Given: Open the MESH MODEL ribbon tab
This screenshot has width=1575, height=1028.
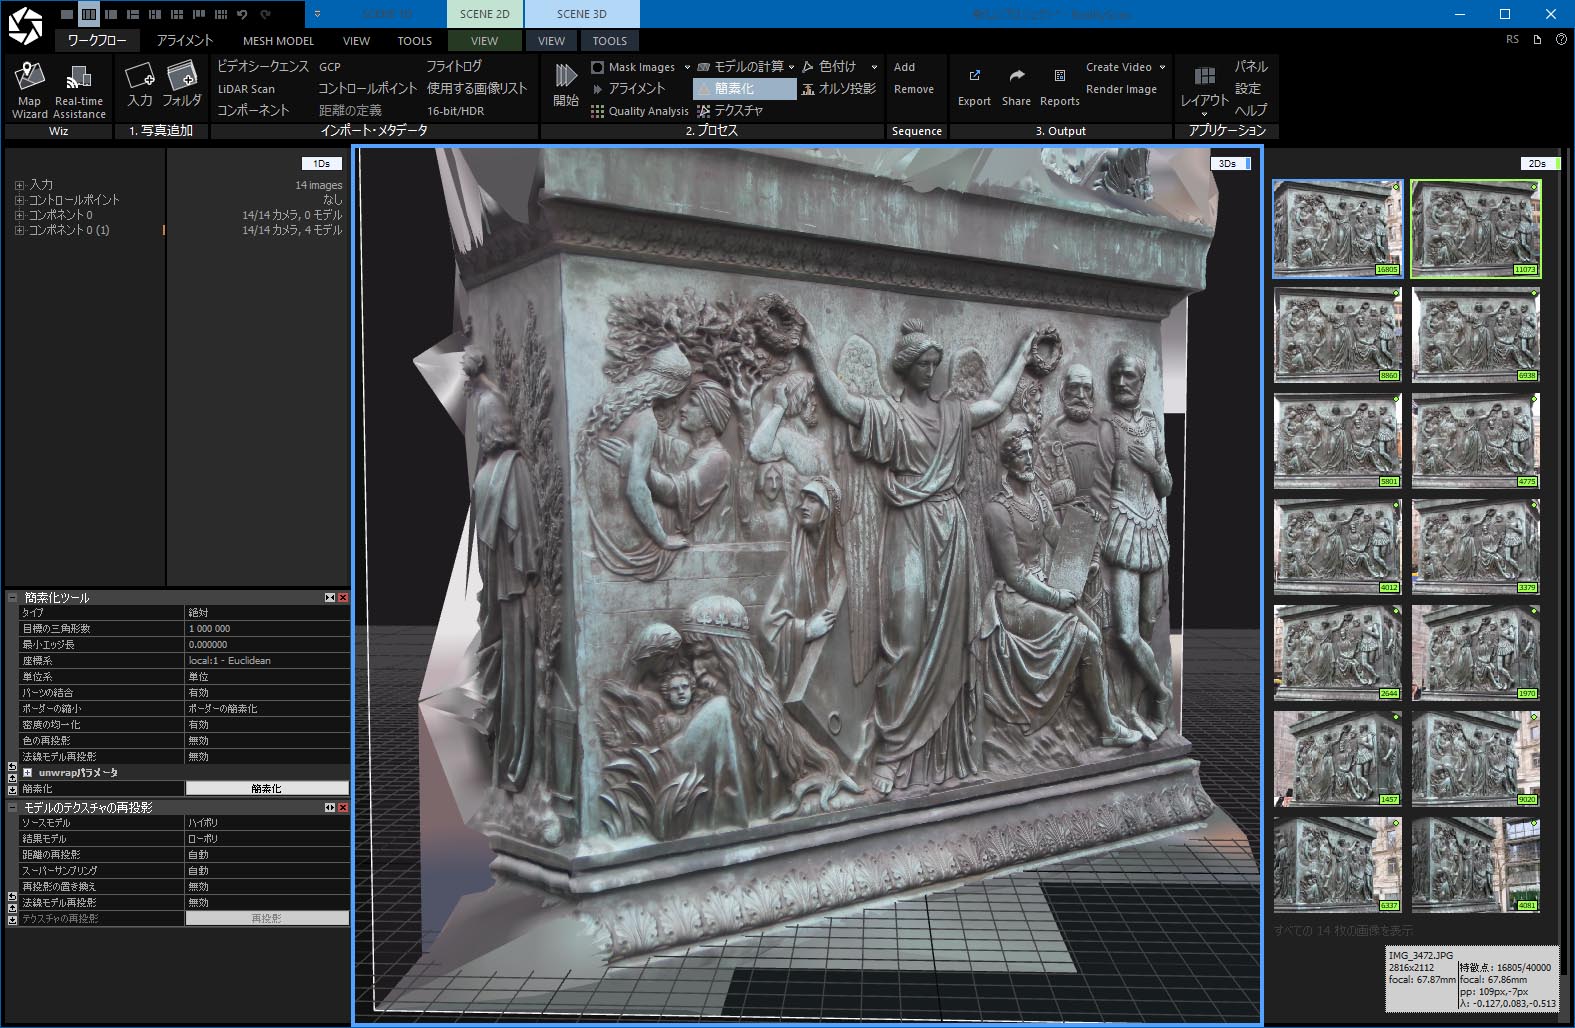Looking at the screenshot, I should tap(279, 41).
